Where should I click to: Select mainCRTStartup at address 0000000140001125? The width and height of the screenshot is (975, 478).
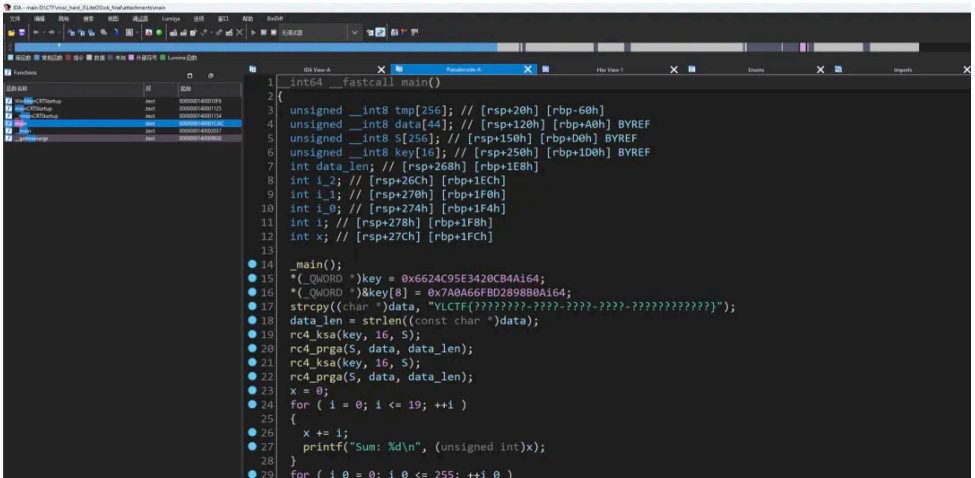[122, 108]
